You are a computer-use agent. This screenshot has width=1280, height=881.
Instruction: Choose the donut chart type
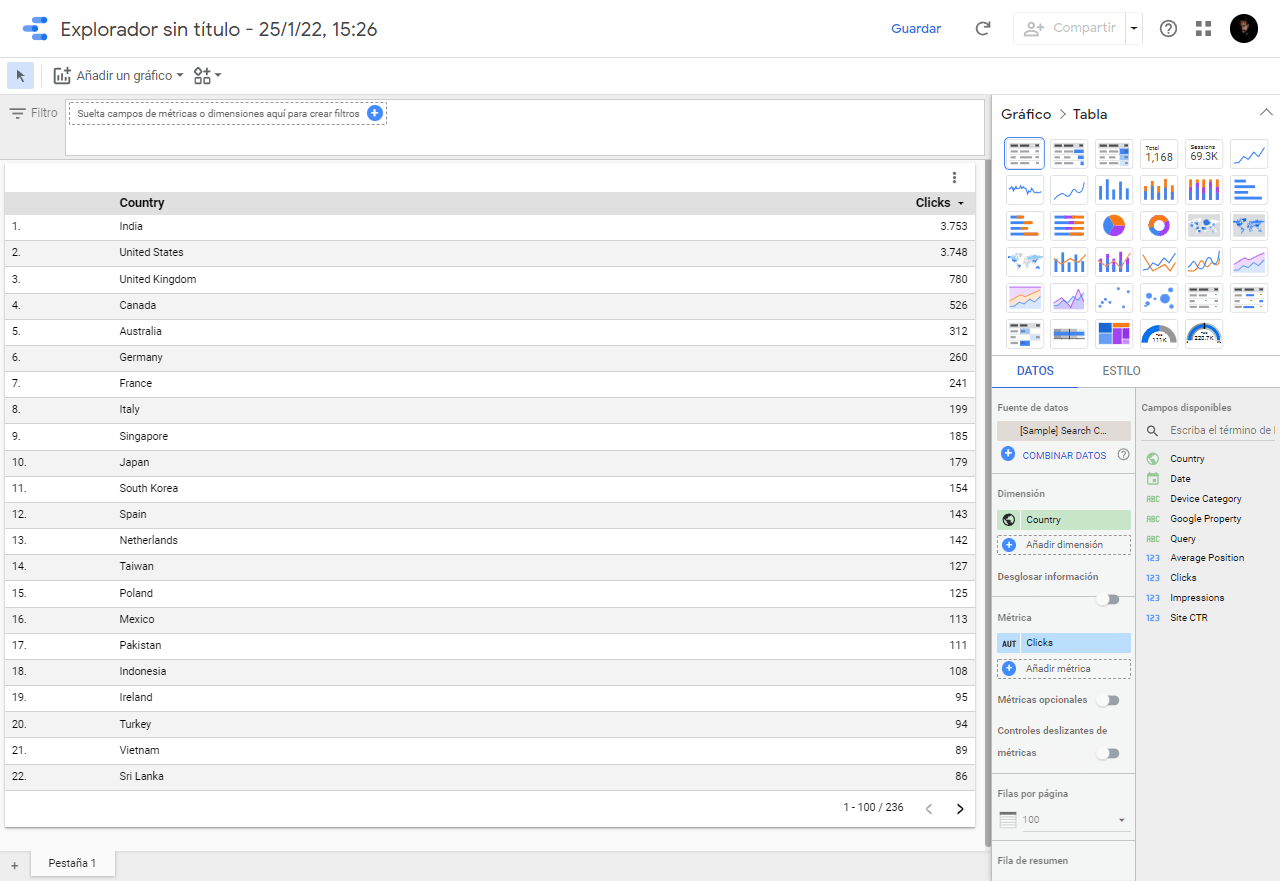[x=1159, y=225]
